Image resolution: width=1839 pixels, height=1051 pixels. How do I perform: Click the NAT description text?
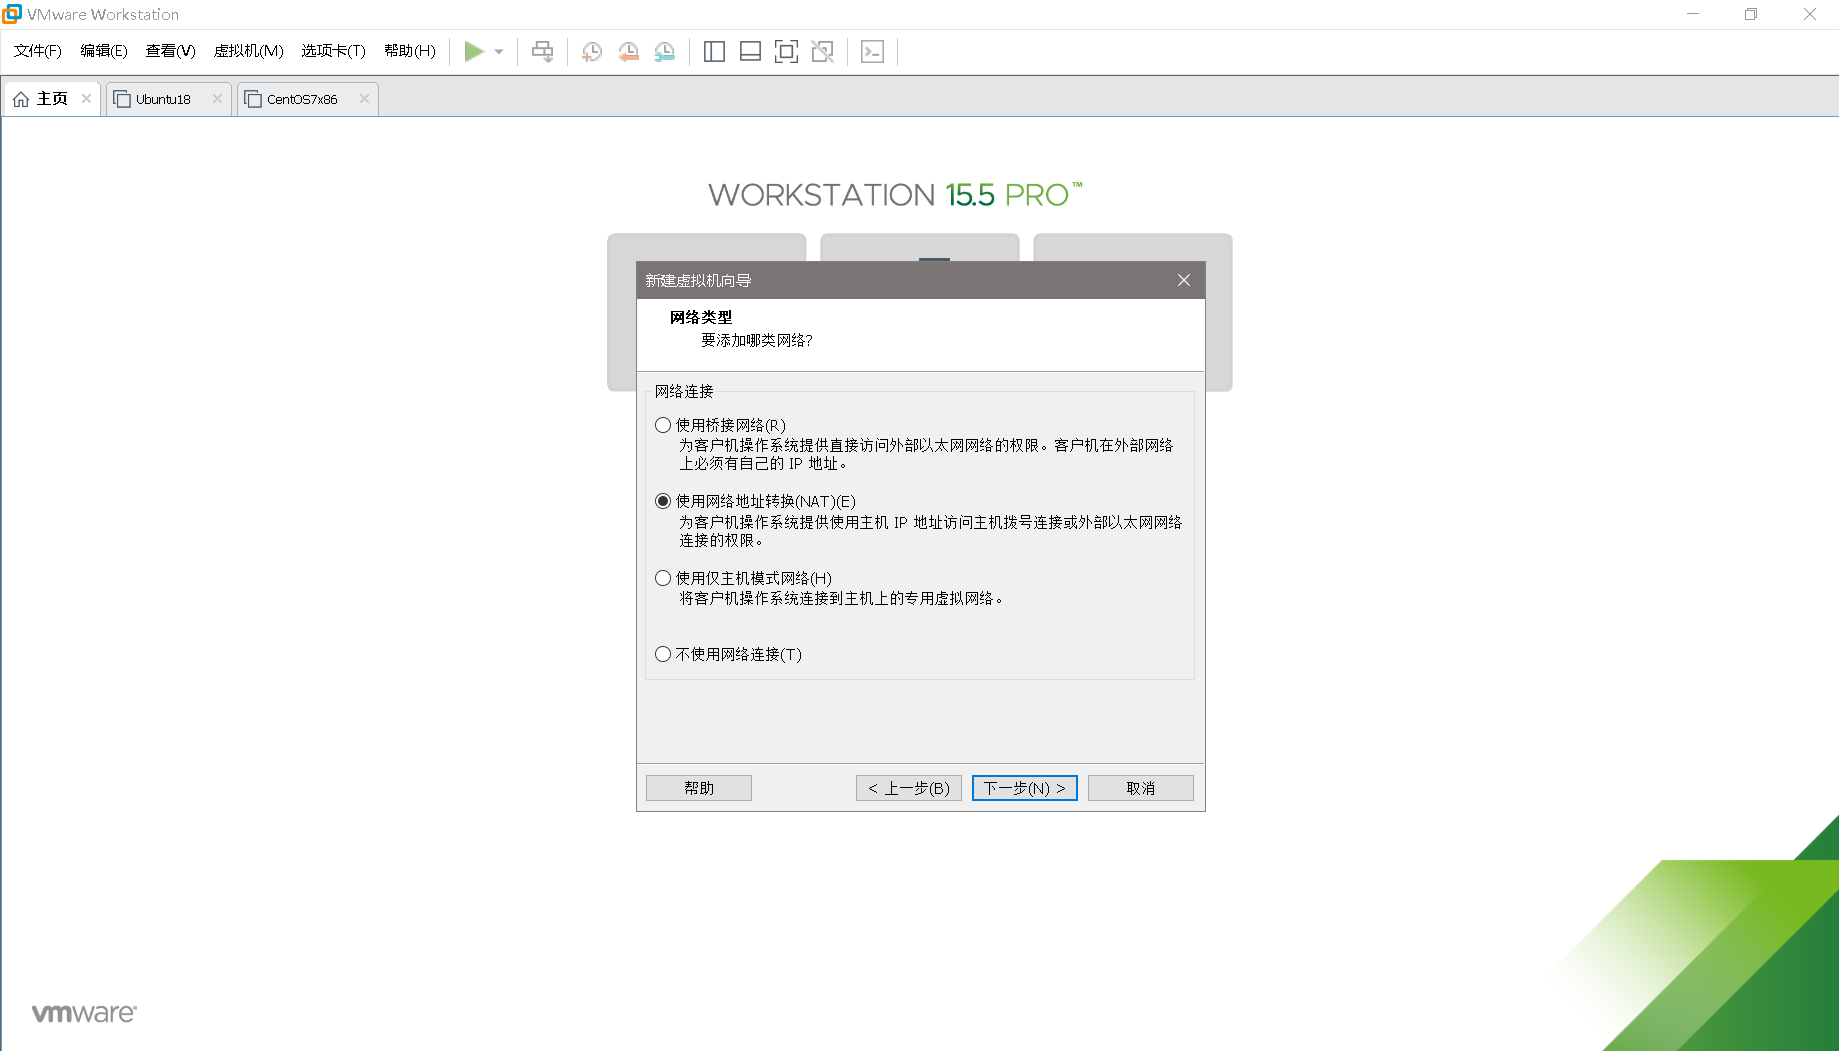pos(931,531)
